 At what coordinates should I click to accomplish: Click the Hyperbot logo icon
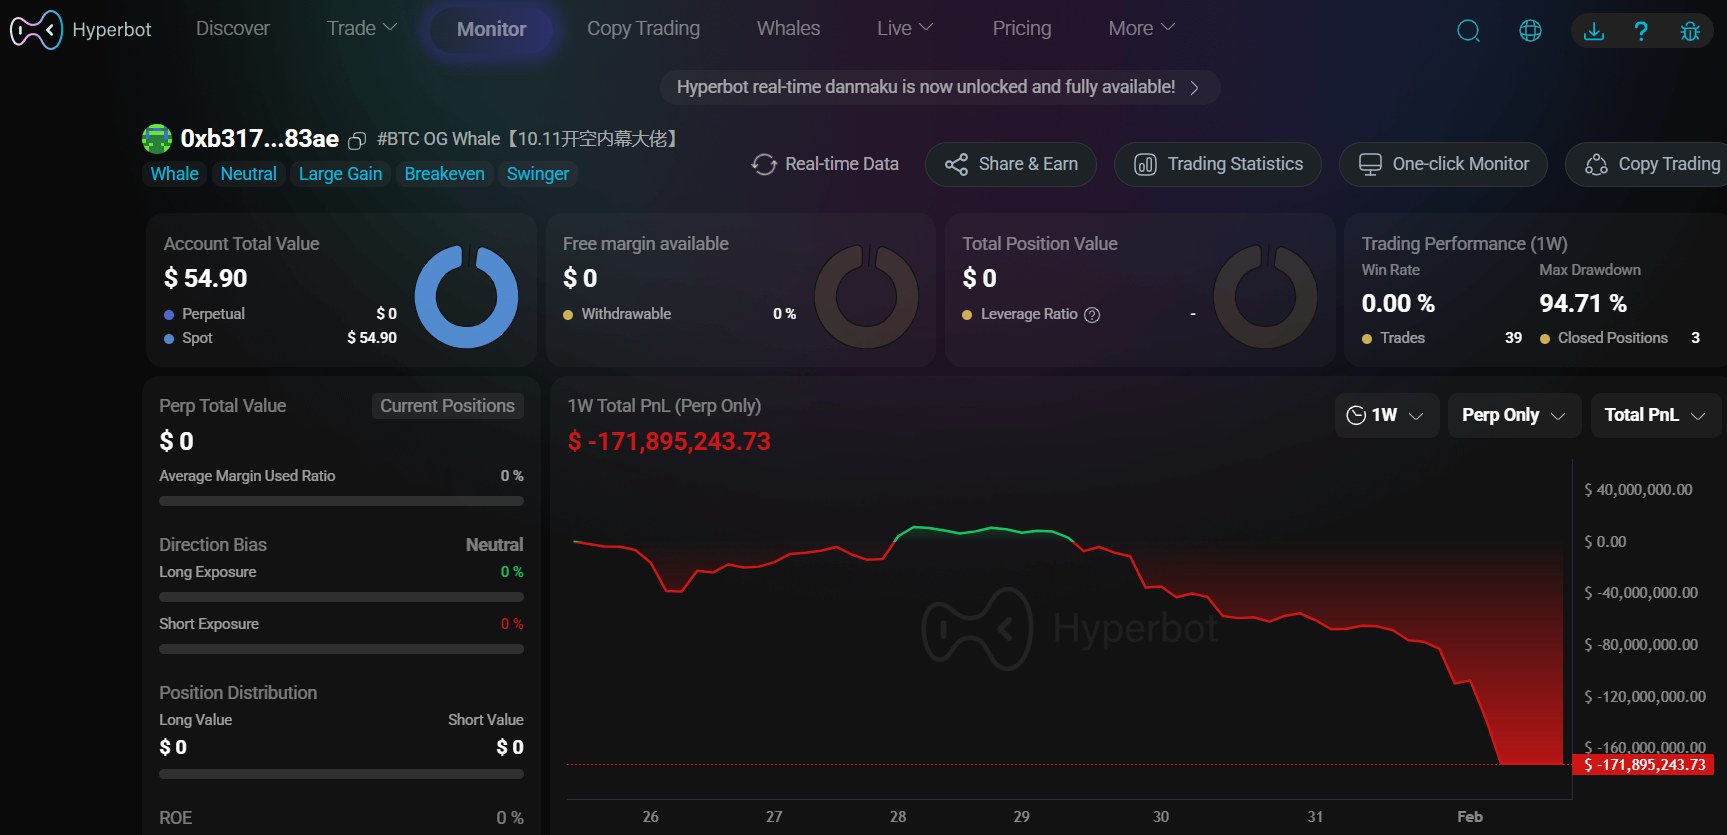pyautogui.click(x=36, y=30)
